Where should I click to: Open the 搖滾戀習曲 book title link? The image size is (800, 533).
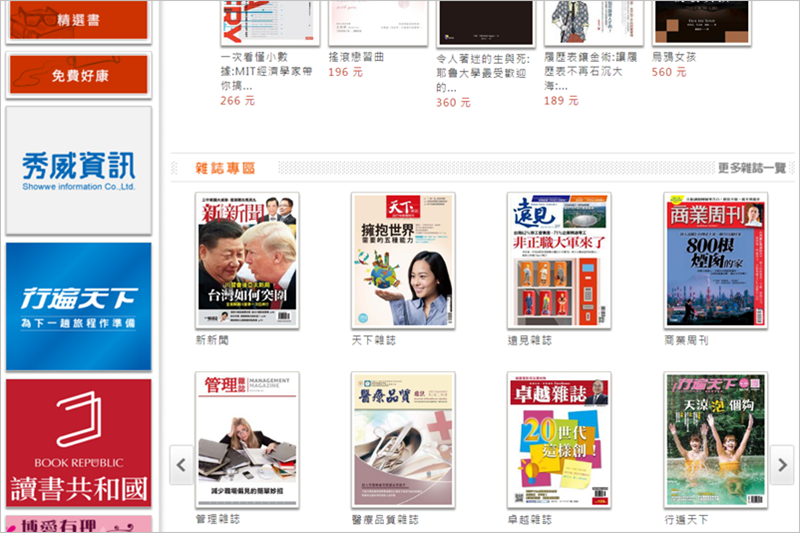click(x=356, y=57)
